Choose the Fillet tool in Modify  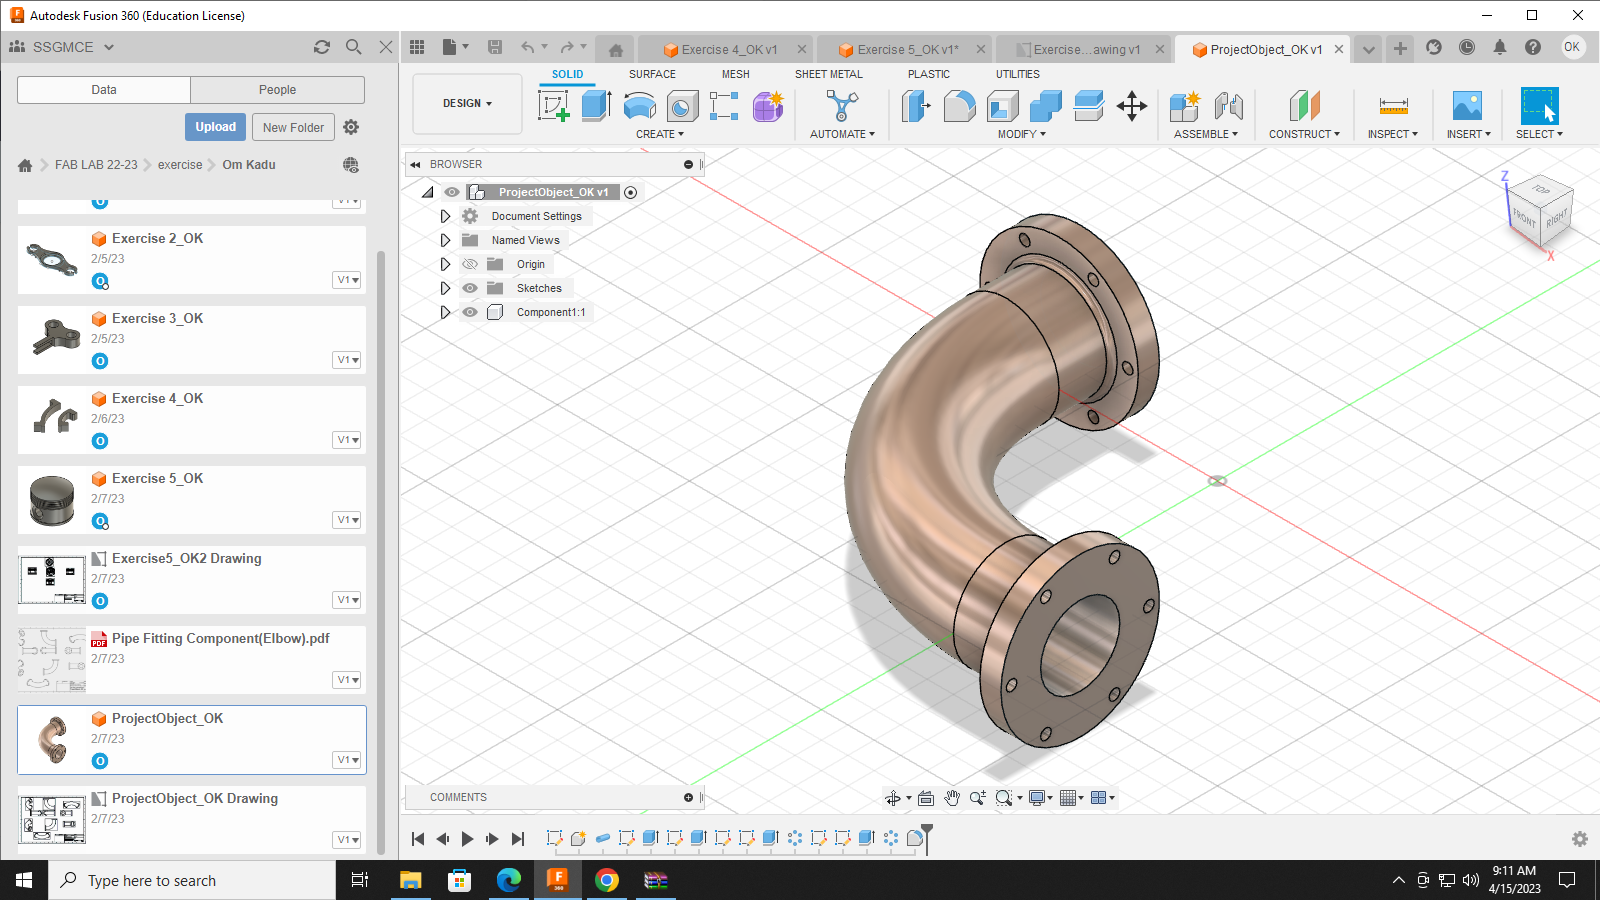point(959,106)
